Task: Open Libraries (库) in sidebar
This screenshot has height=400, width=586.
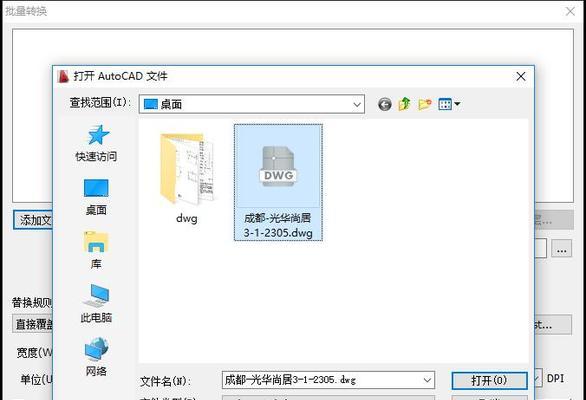Action: point(96,250)
